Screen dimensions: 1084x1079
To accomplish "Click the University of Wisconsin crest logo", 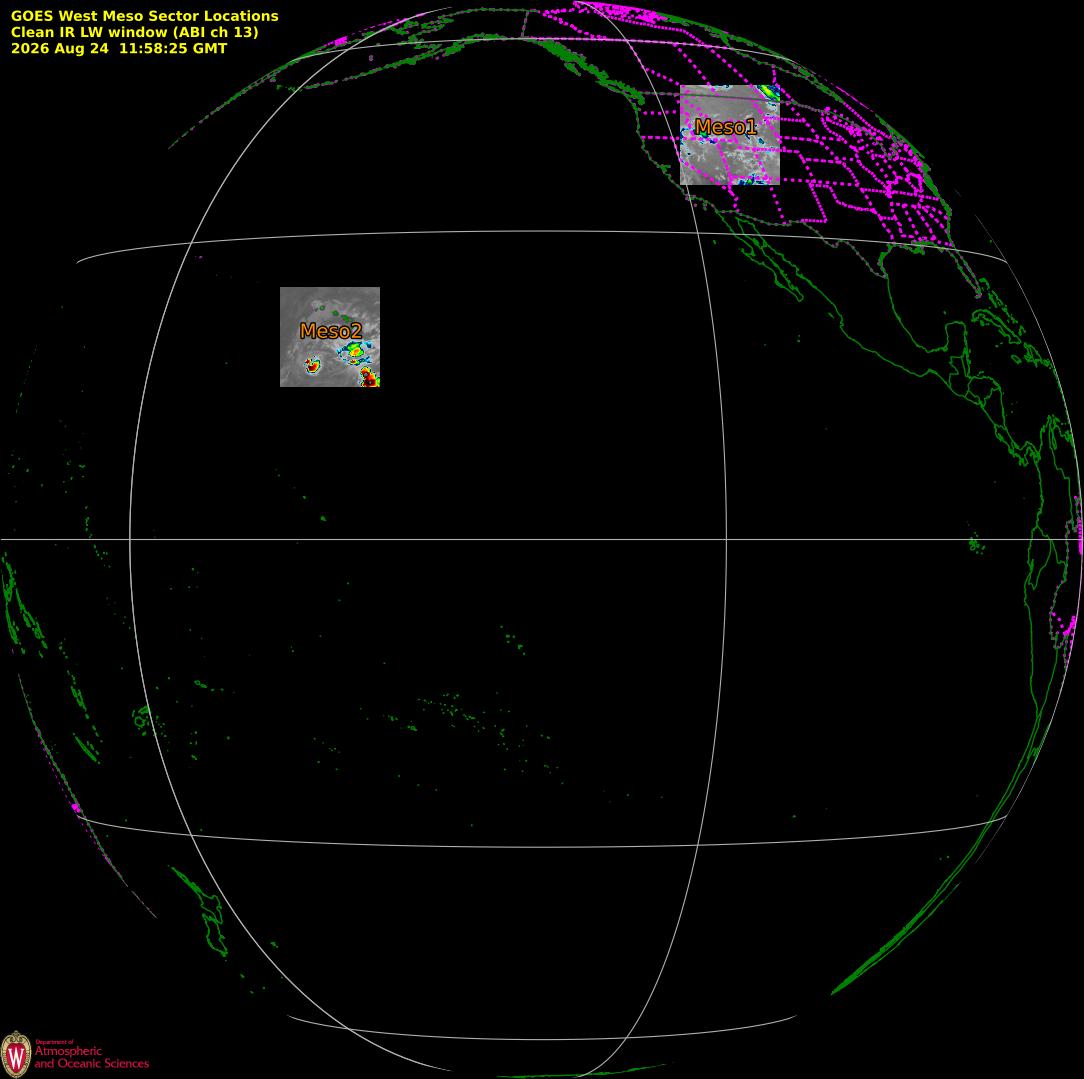I will [x=16, y=1053].
